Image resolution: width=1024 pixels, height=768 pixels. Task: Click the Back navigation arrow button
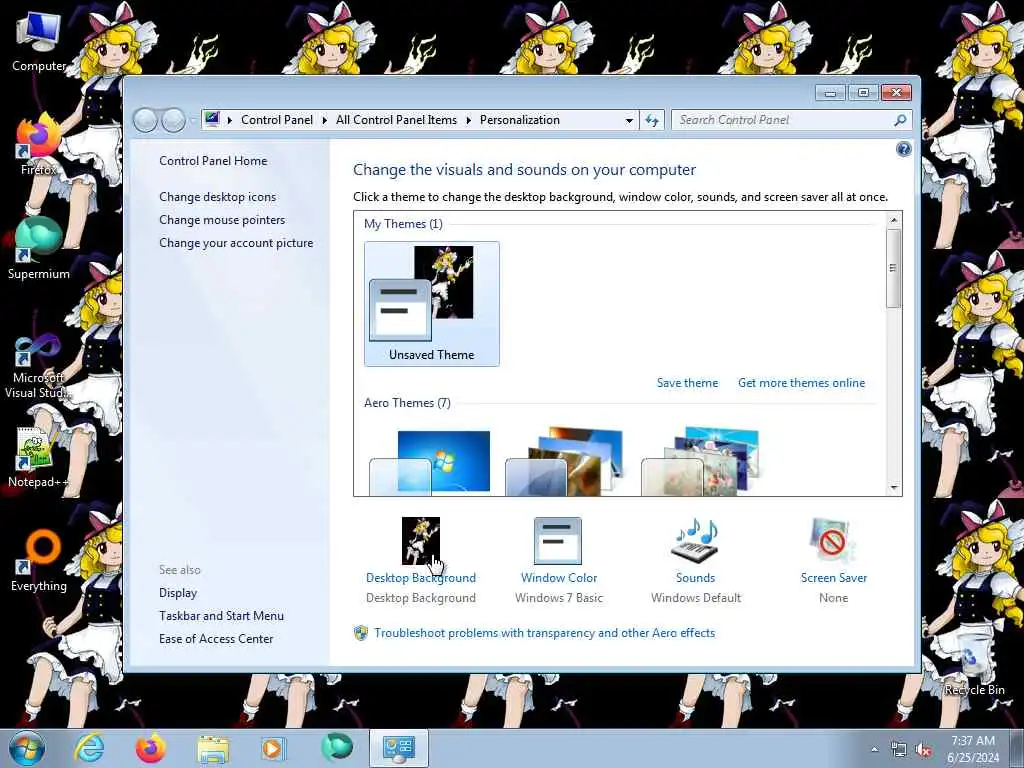(x=145, y=120)
